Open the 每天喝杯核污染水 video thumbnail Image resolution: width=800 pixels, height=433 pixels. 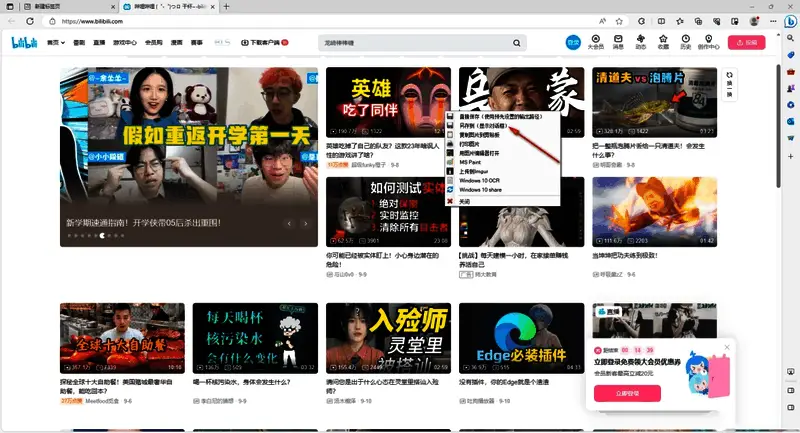[x=255, y=338]
